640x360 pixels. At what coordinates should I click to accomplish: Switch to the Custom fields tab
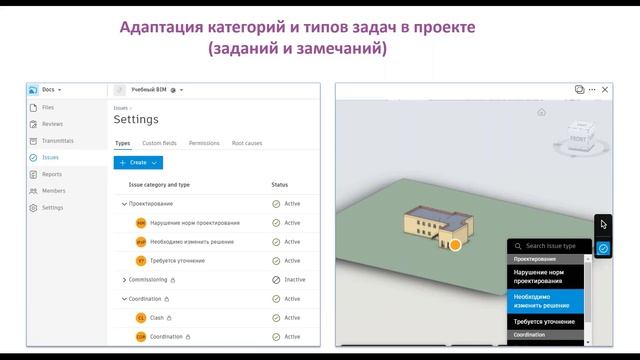(159, 143)
